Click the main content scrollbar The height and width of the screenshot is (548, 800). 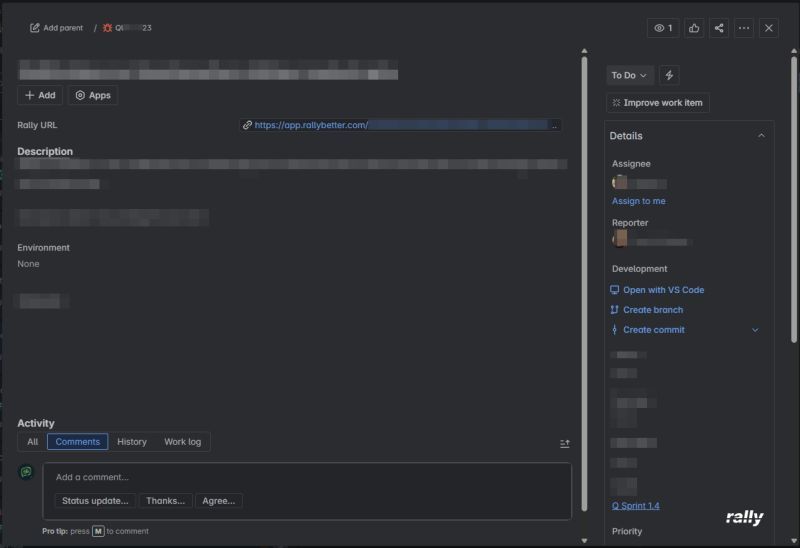pos(584,283)
